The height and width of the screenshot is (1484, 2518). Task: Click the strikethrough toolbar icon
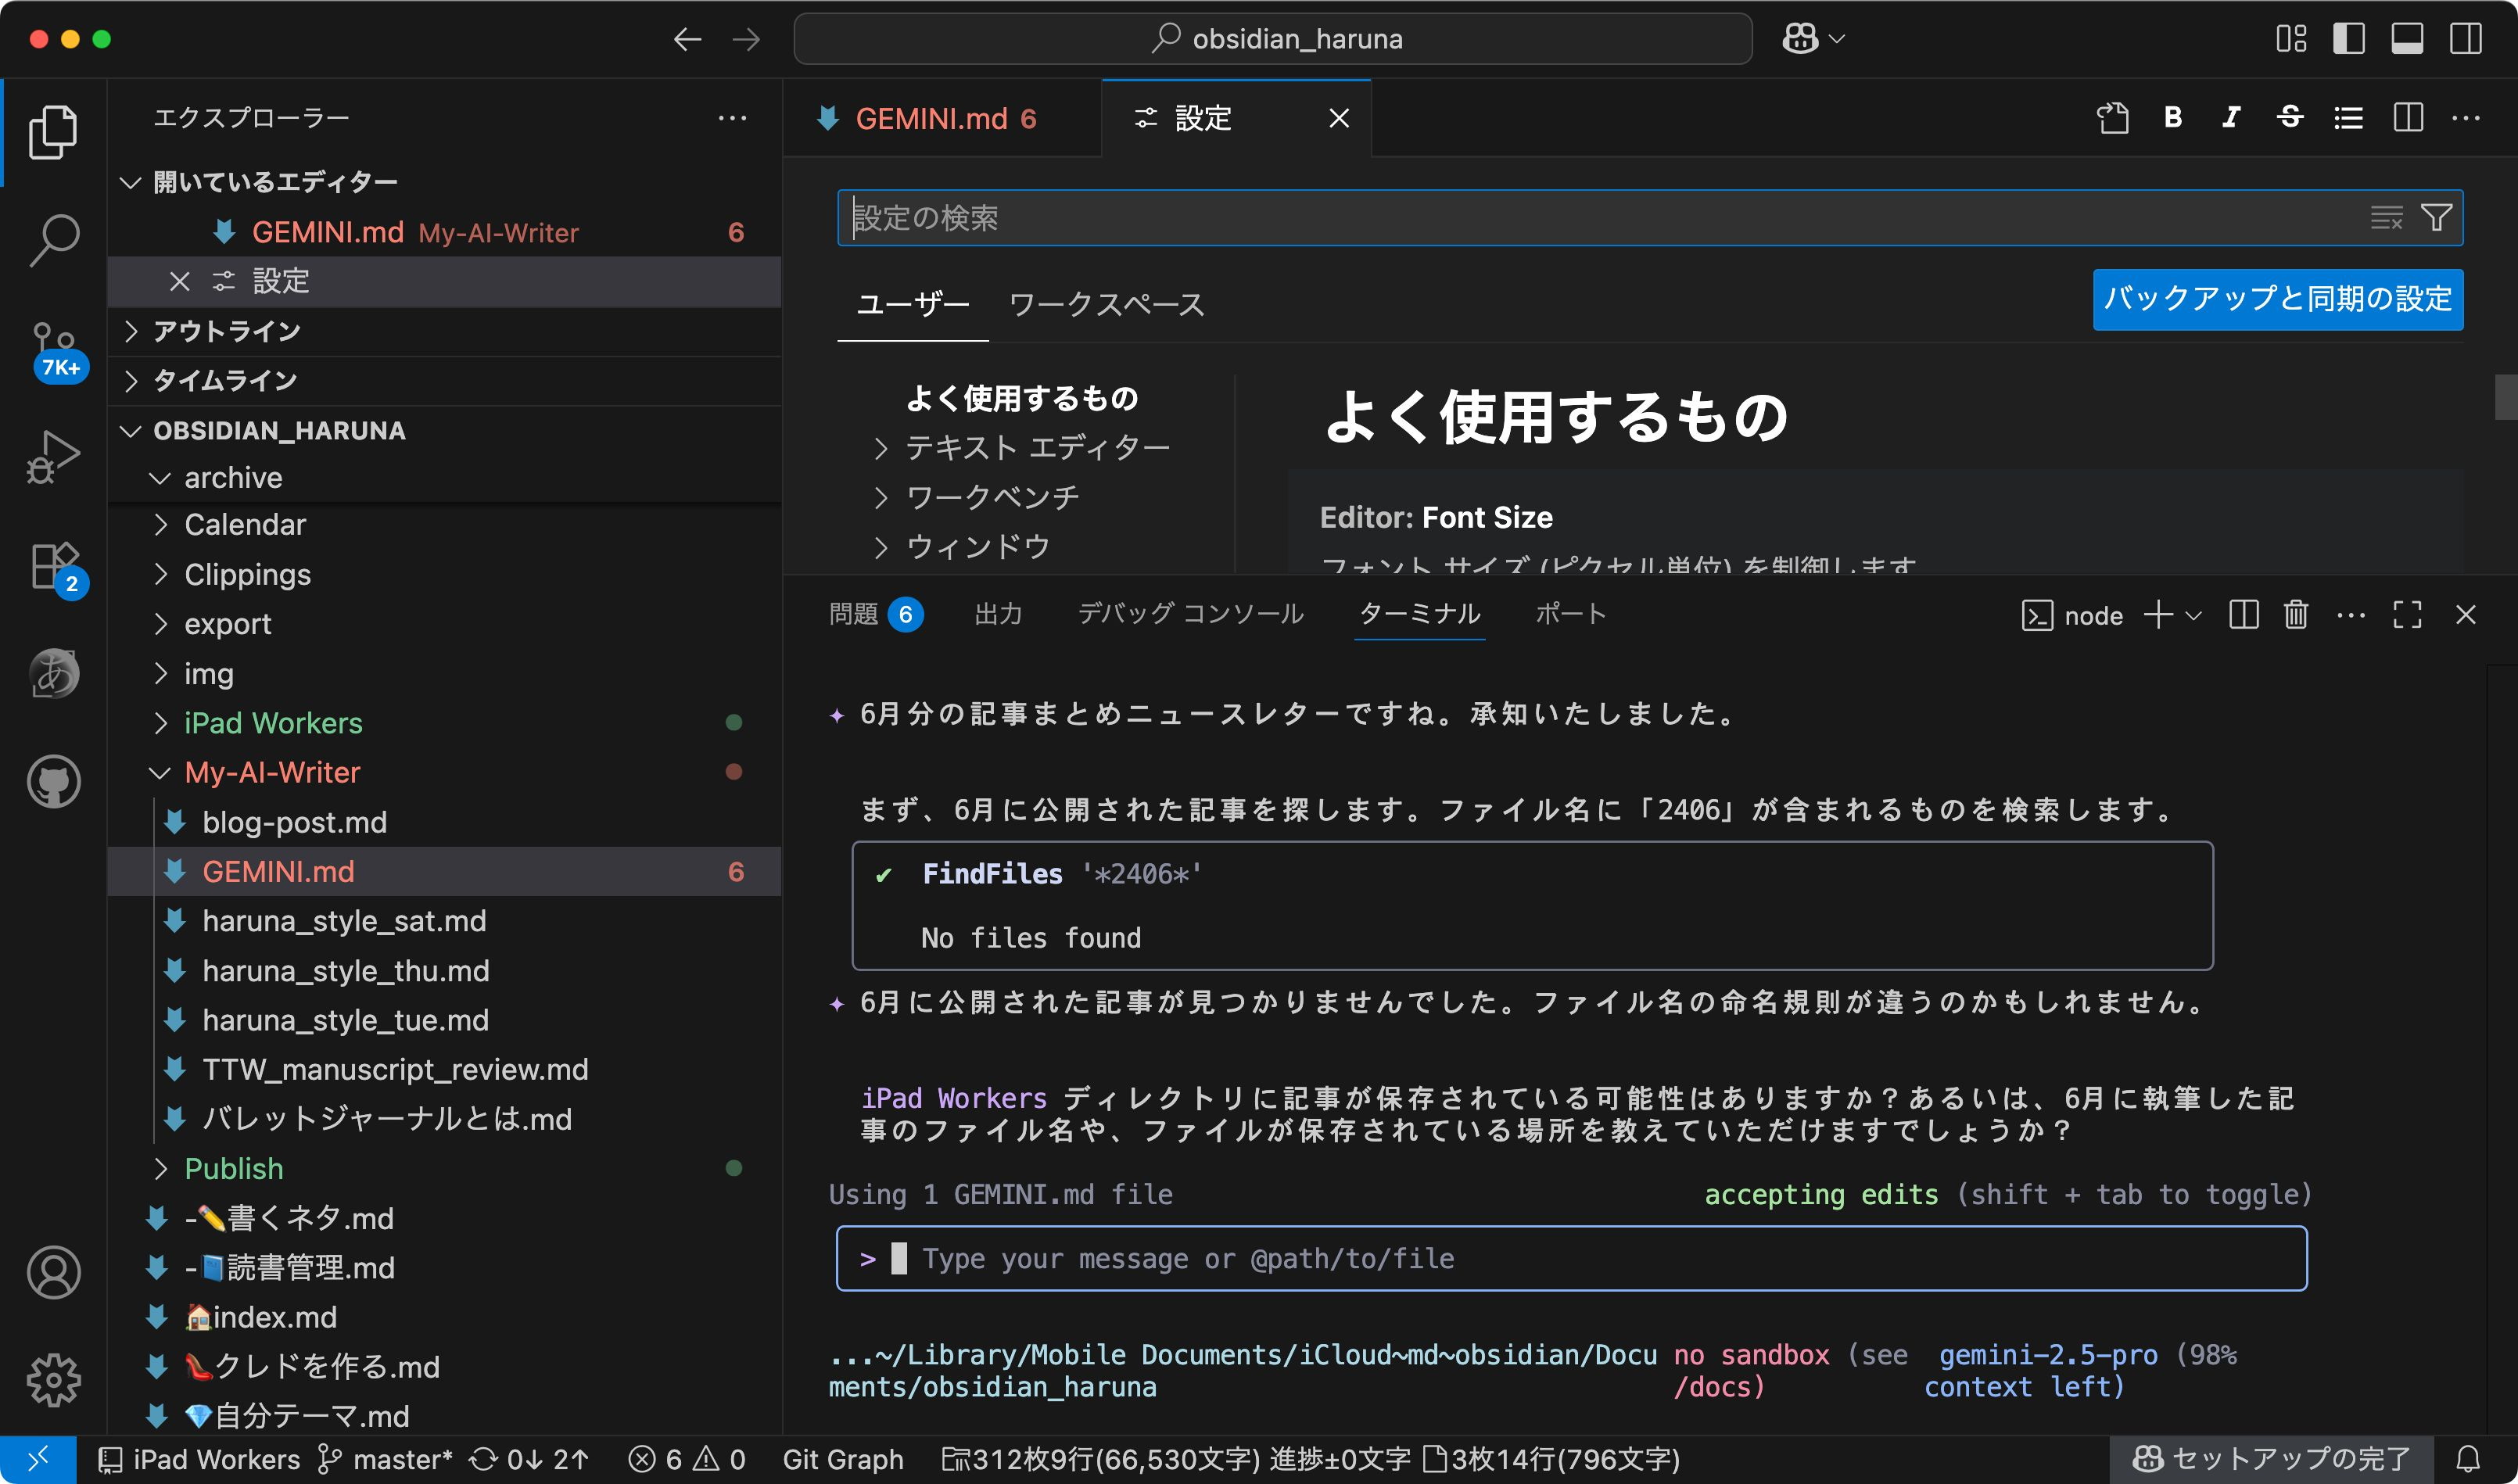[x=2289, y=118]
